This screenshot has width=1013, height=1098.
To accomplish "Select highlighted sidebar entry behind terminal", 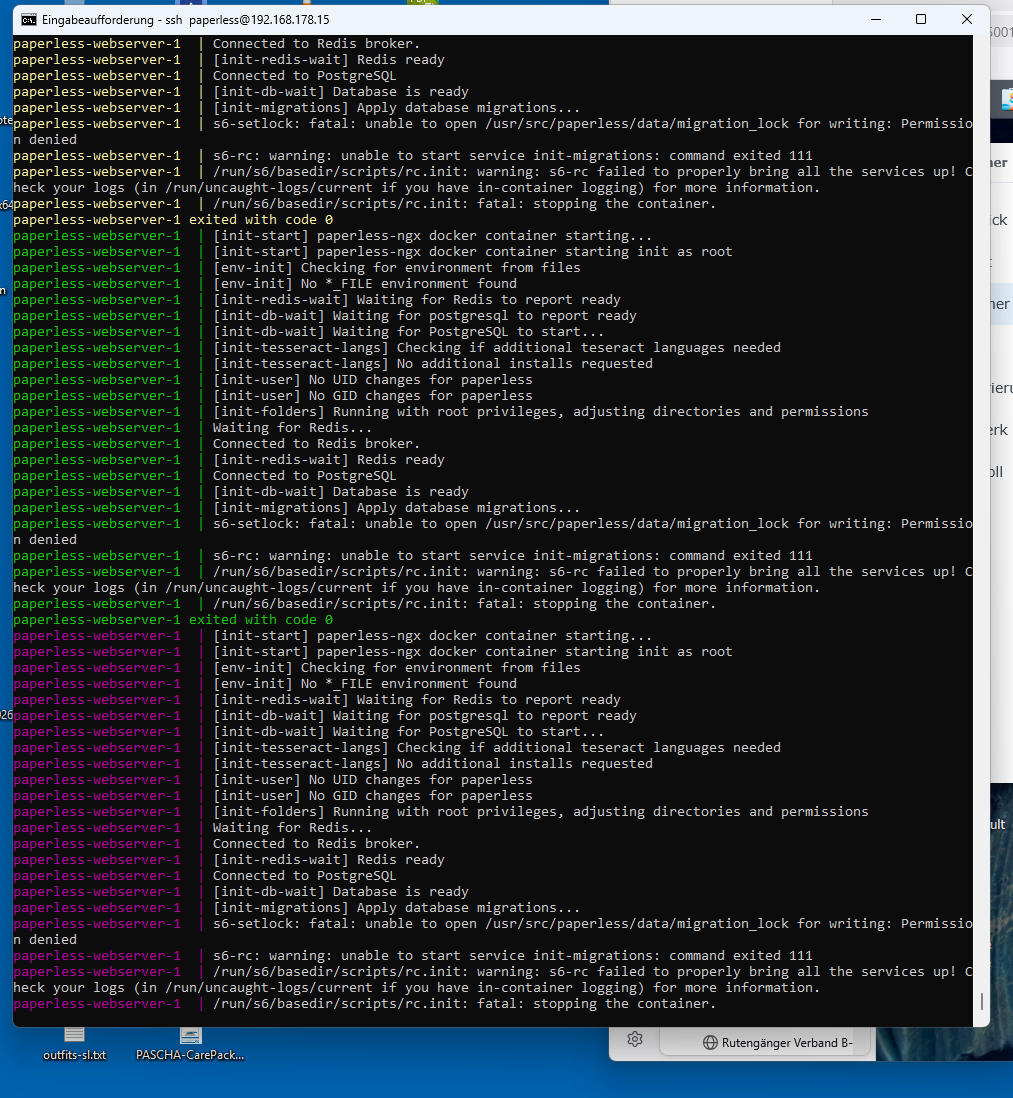I will [1000, 304].
